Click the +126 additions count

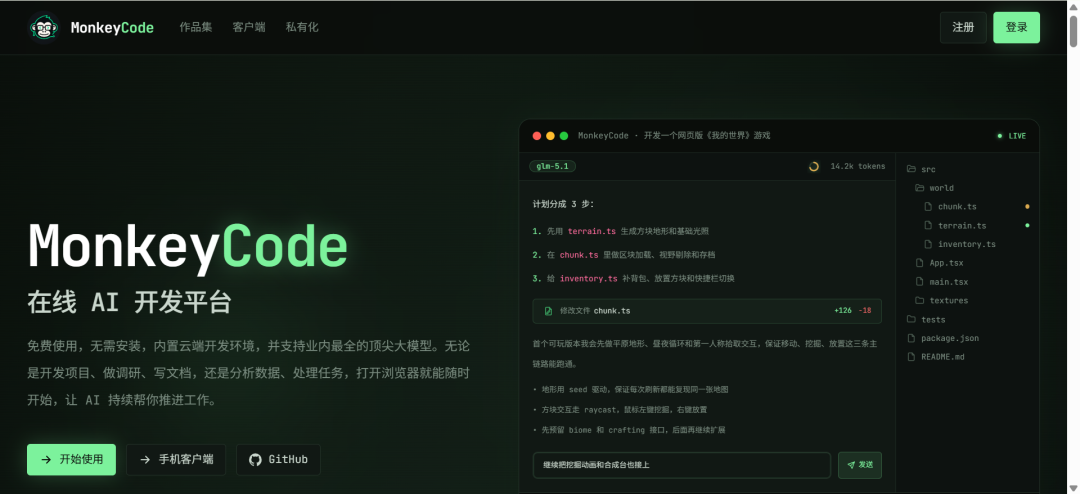(x=842, y=311)
